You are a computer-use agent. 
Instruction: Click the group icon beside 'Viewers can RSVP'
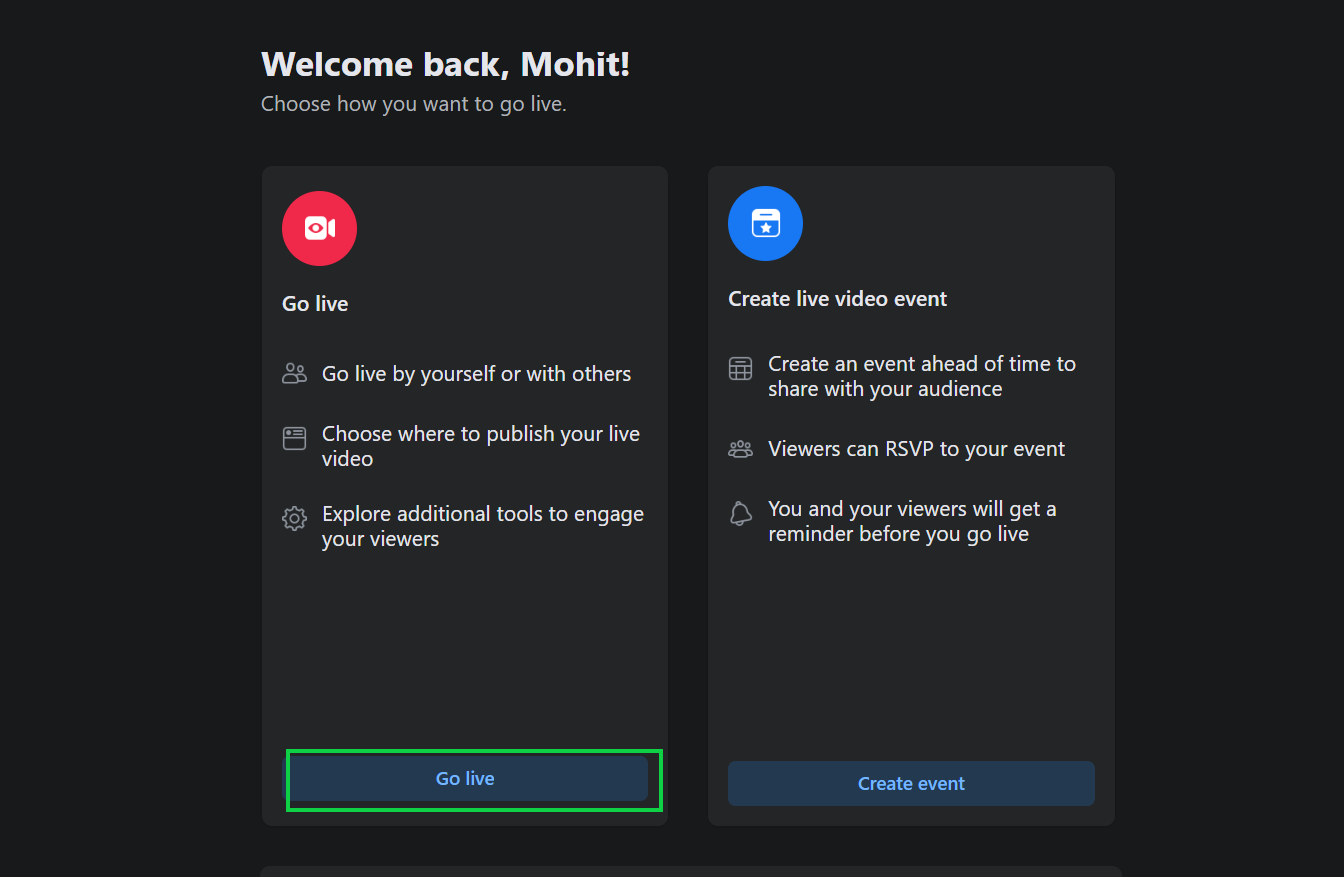(740, 449)
